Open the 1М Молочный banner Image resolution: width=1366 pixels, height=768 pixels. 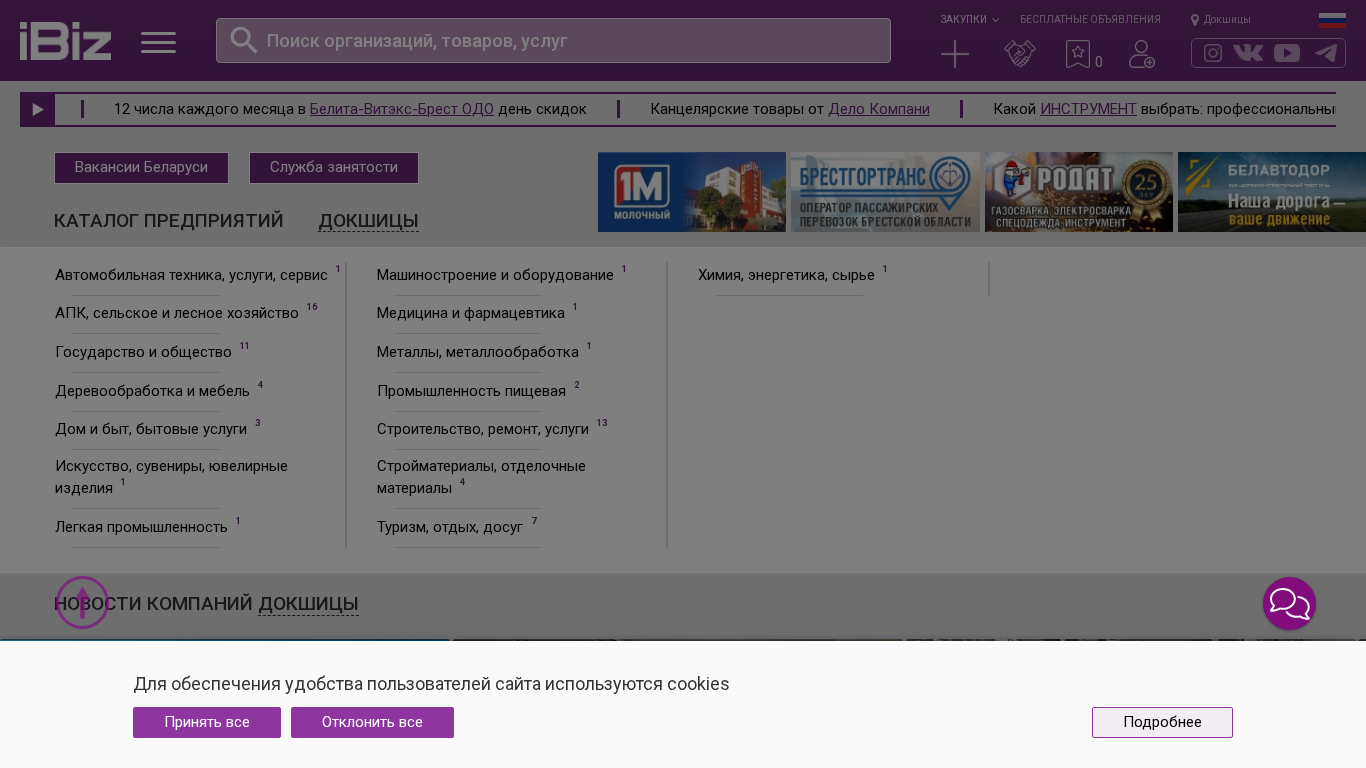pyautogui.click(x=692, y=192)
